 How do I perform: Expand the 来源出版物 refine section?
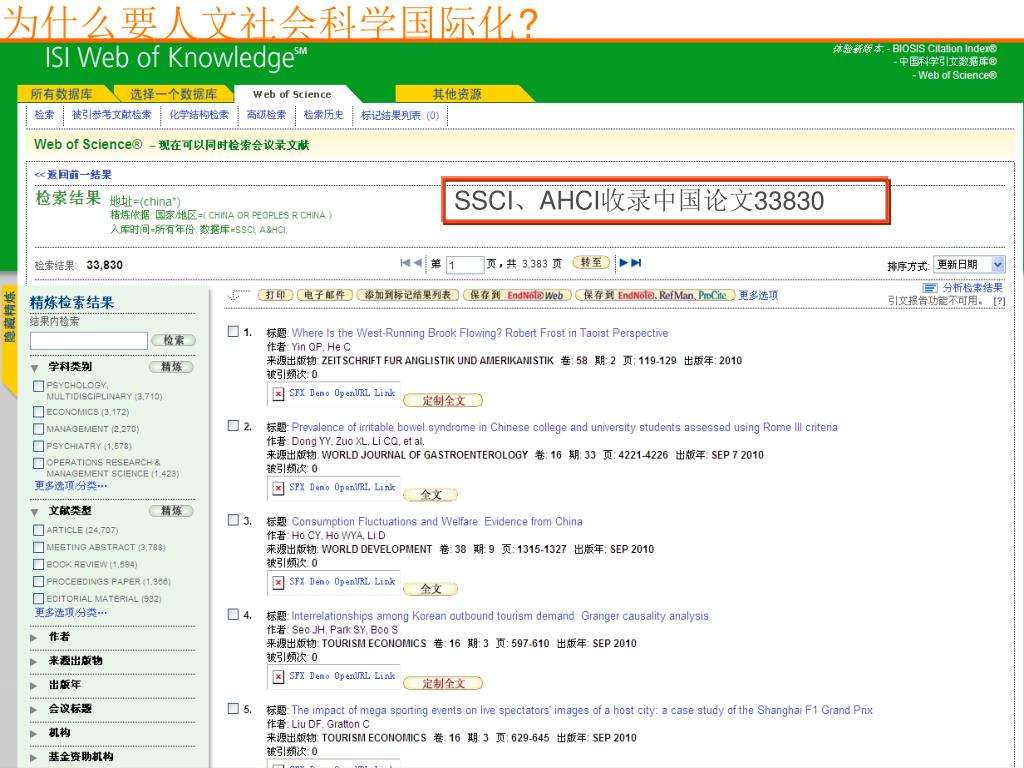(x=34, y=662)
